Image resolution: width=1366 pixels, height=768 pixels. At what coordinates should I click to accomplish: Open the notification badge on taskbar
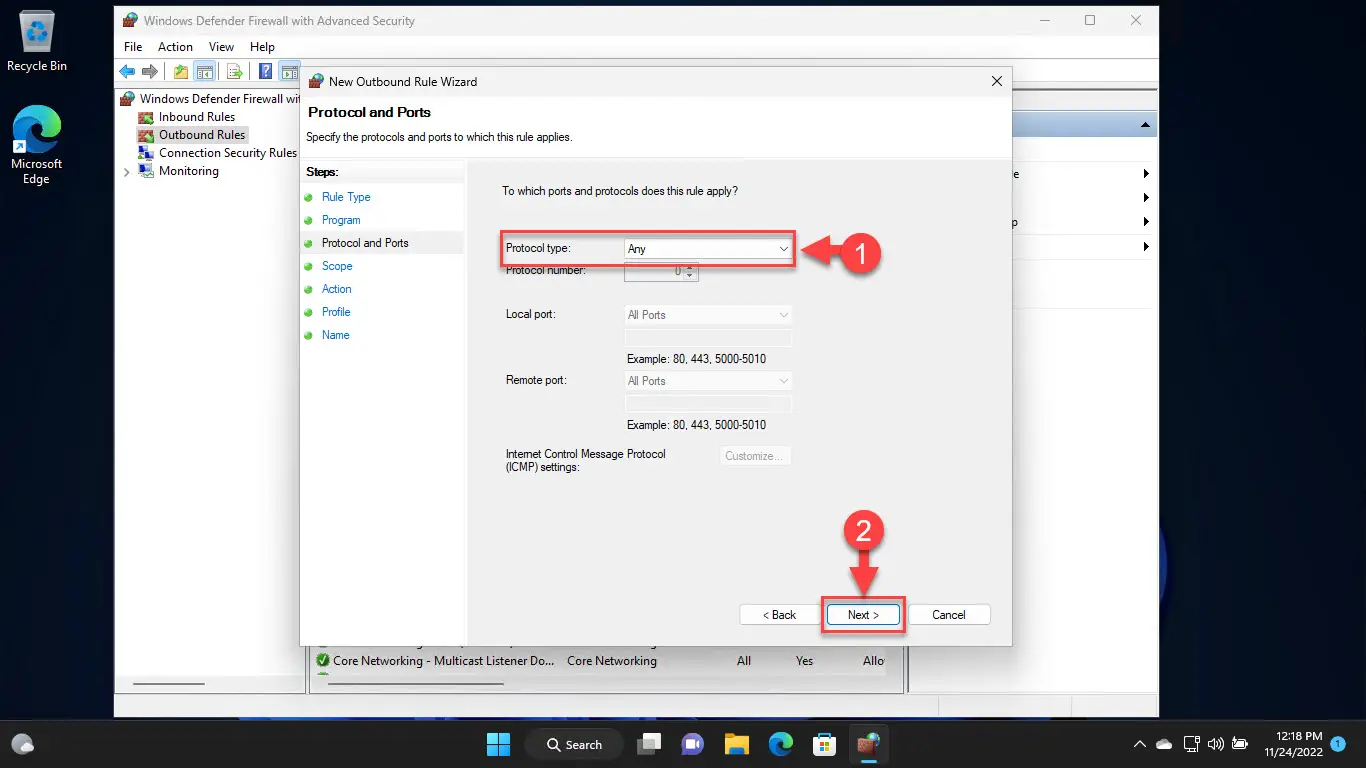[x=1338, y=744]
